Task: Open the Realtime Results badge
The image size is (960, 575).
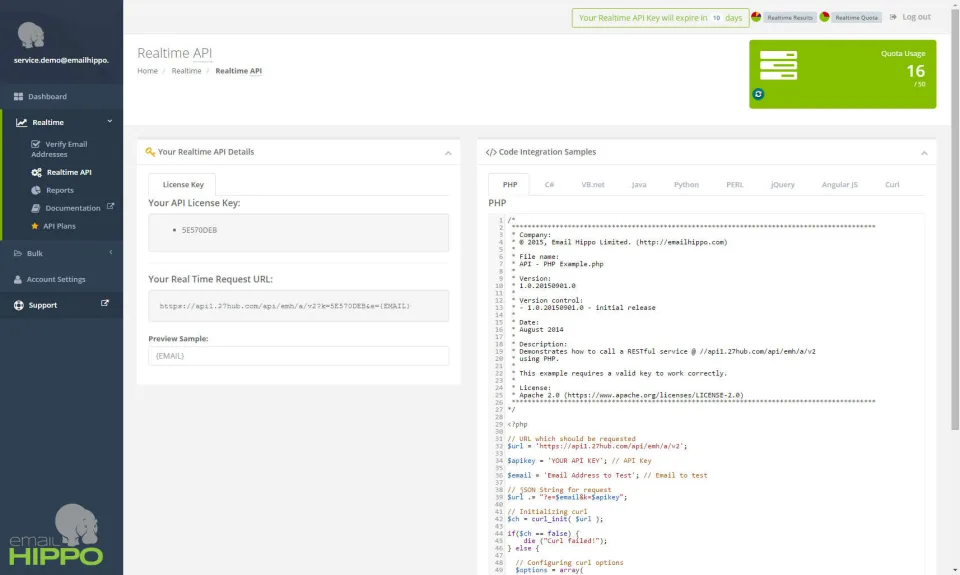Action: pyautogui.click(x=790, y=18)
